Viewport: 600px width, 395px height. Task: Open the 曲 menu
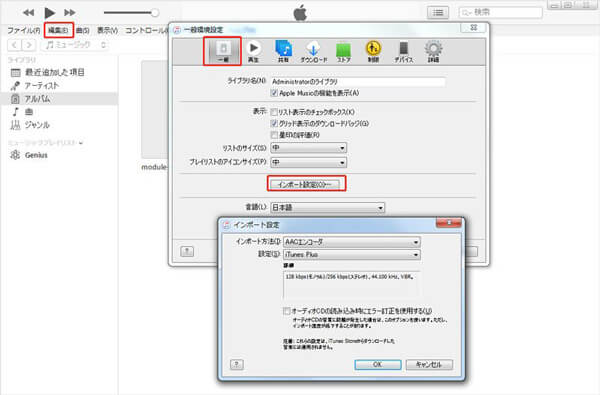[x=83, y=30]
